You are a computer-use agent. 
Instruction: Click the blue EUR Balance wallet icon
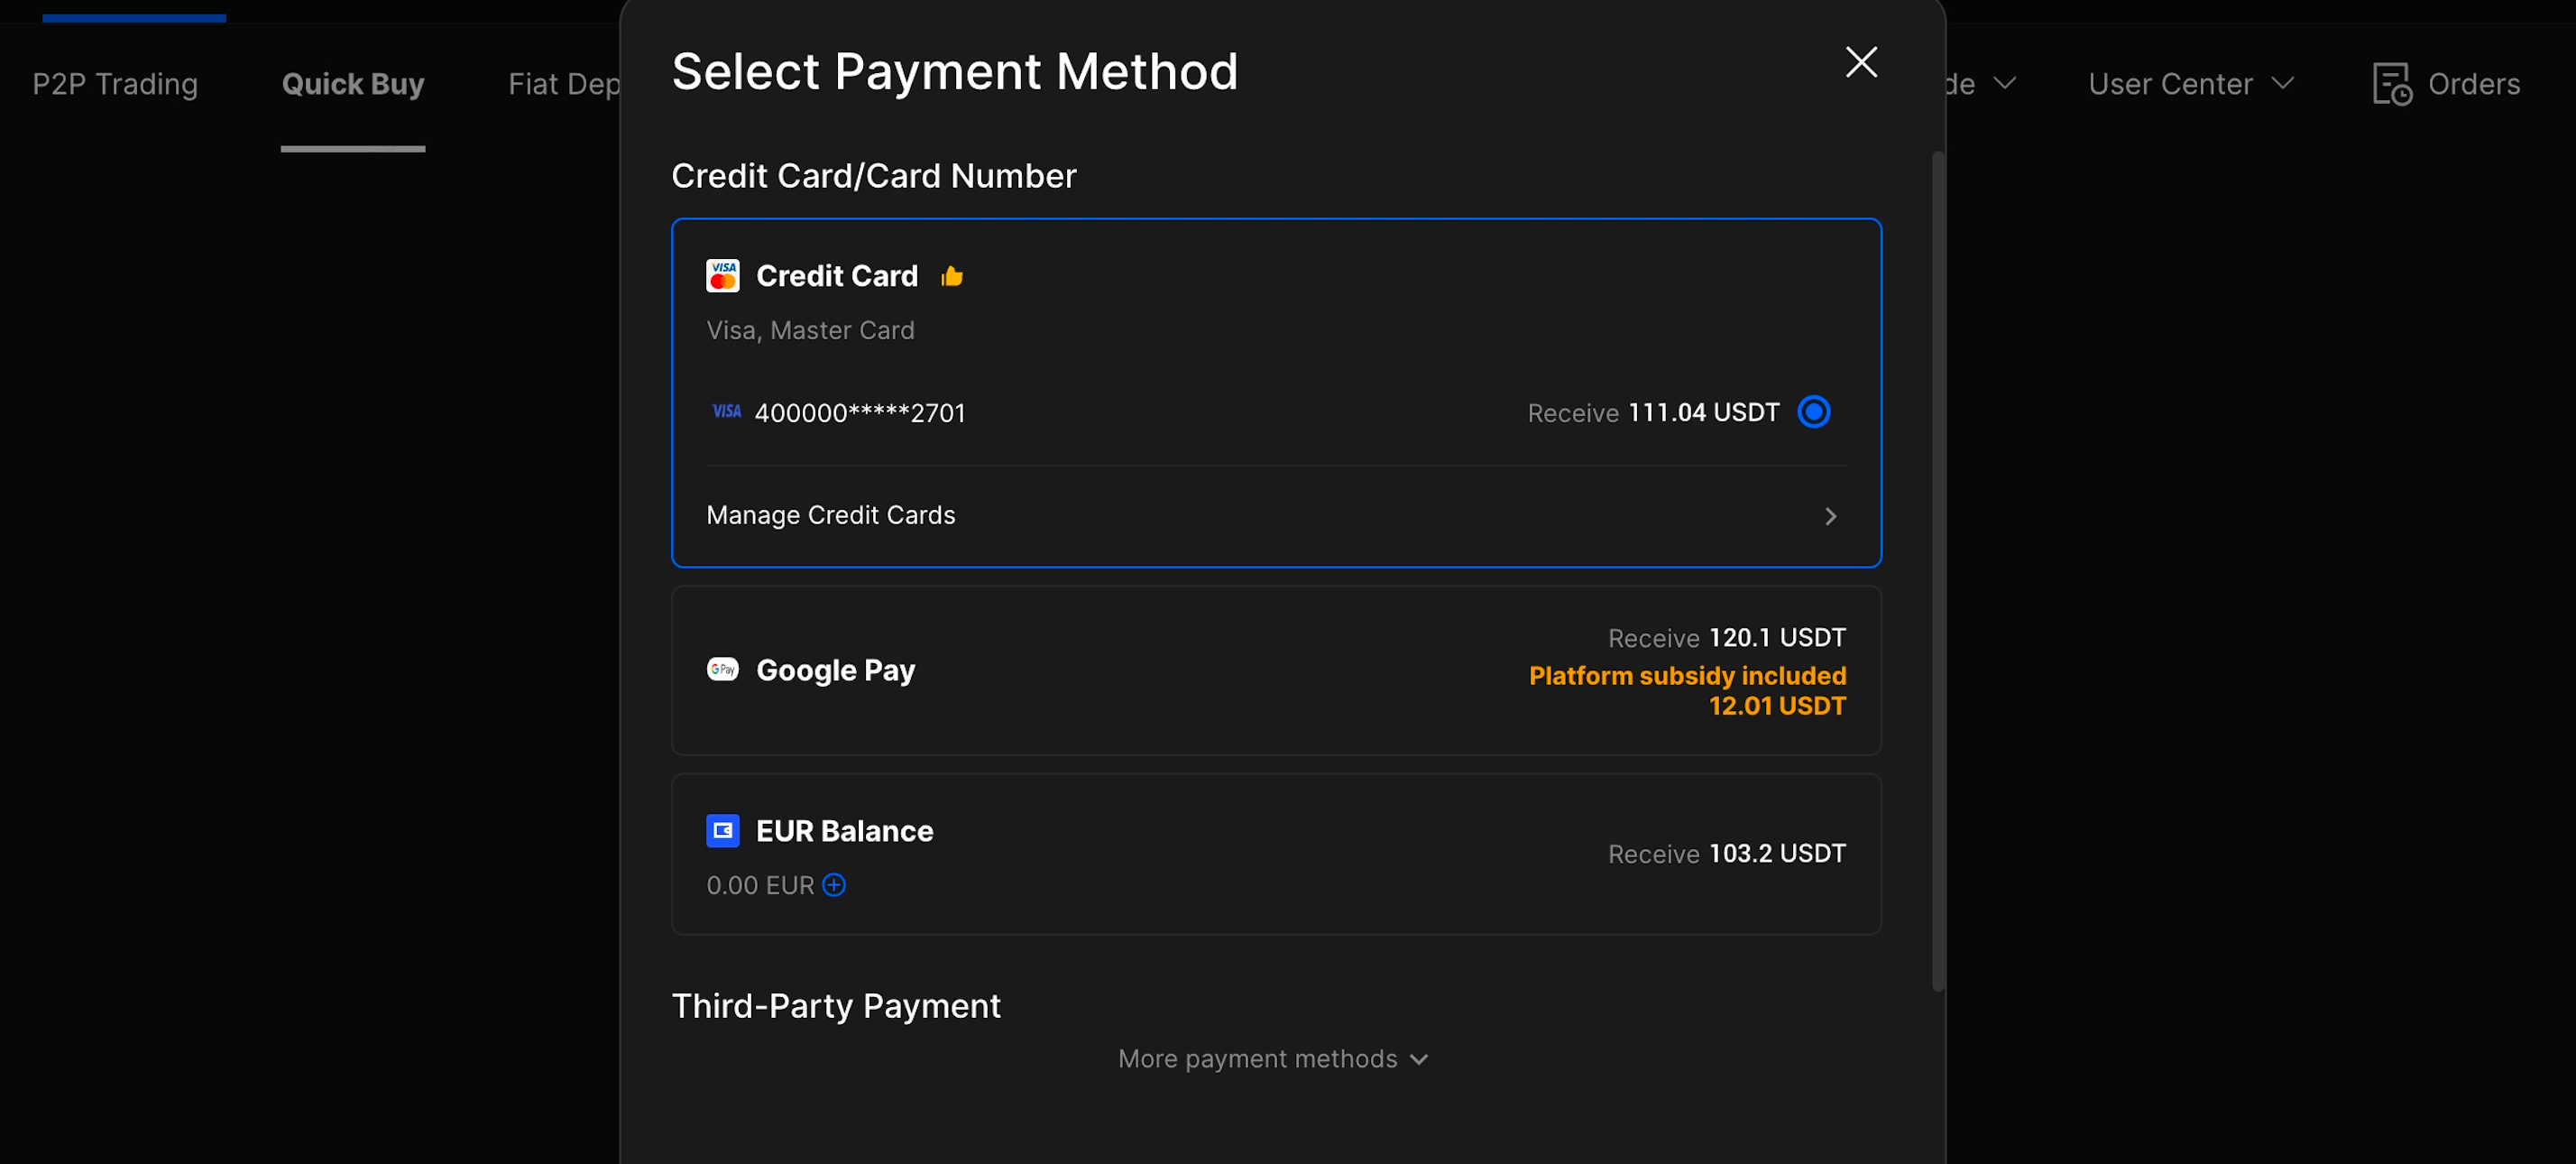pos(722,830)
